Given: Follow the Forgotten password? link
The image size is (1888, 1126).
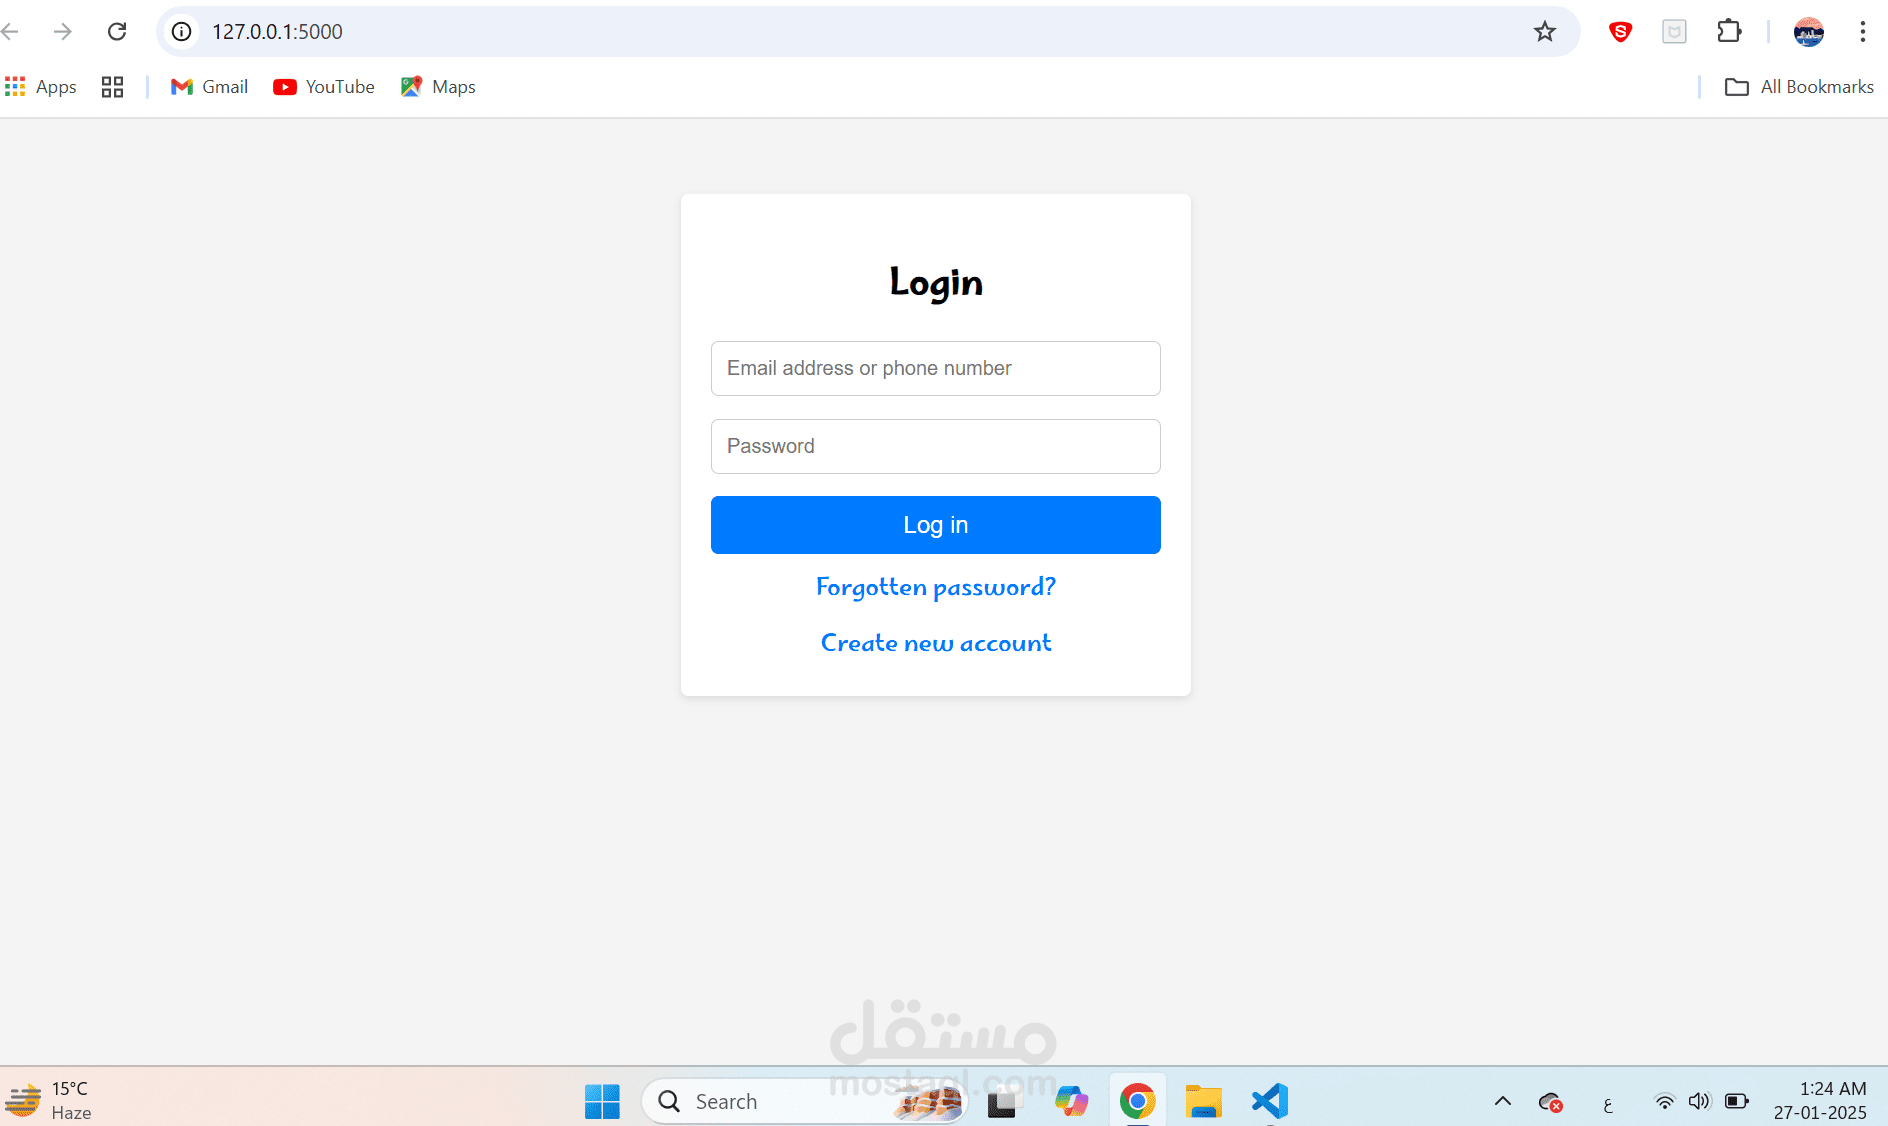Looking at the screenshot, I should point(936,587).
